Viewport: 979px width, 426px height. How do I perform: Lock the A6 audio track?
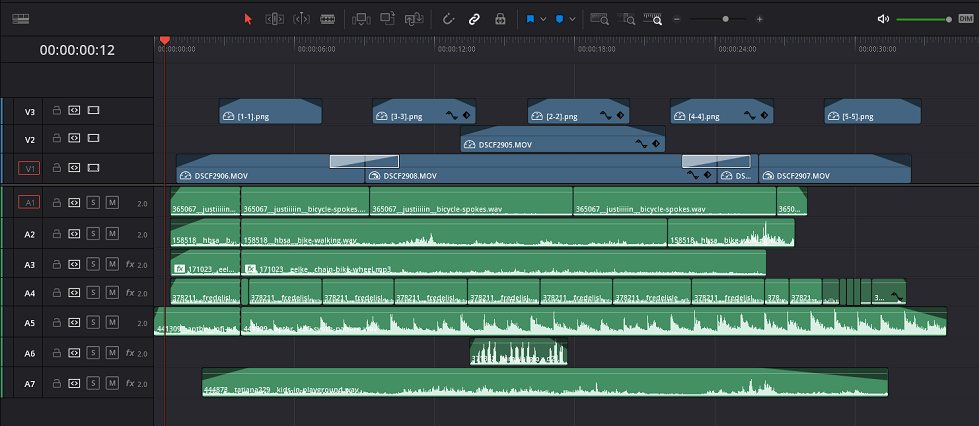pos(56,353)
